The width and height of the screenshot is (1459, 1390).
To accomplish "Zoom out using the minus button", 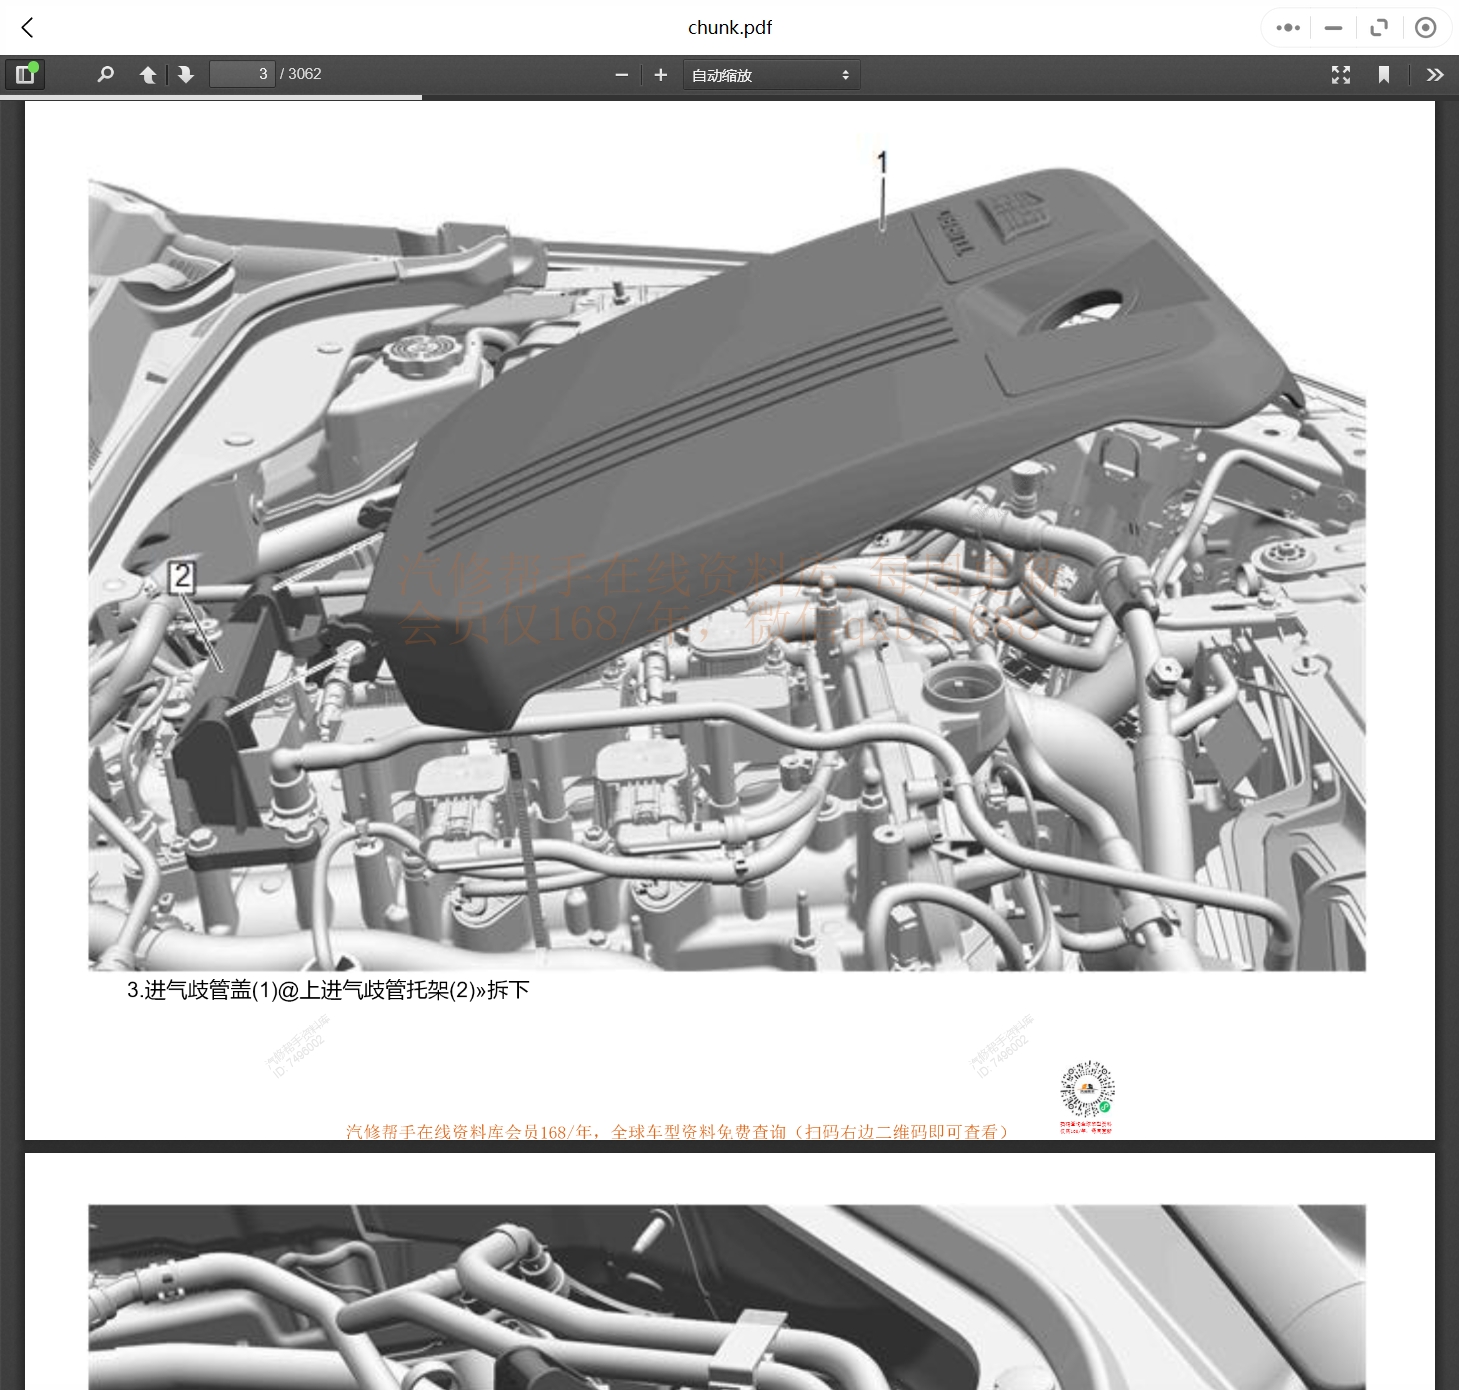I will pos(621,75).
